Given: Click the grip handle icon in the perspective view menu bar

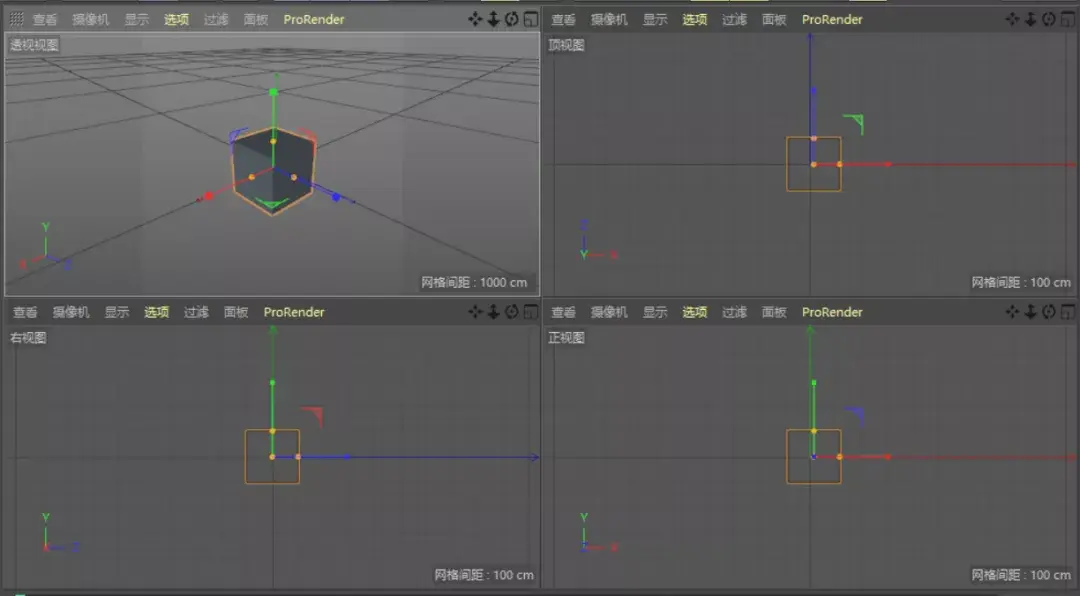Looking at the screenshot, I should pyautogui.click(x=17, y=19).
